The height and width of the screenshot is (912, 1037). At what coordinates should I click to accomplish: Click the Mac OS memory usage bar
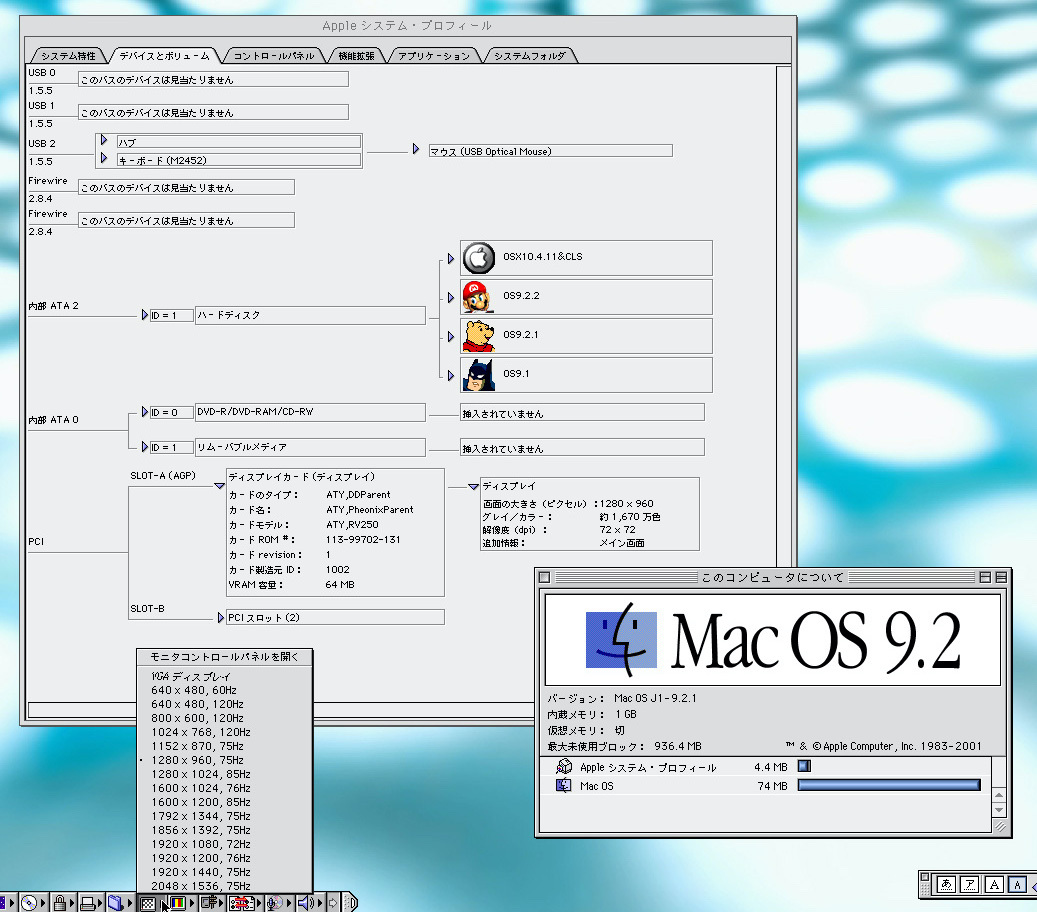coord(888,786)
